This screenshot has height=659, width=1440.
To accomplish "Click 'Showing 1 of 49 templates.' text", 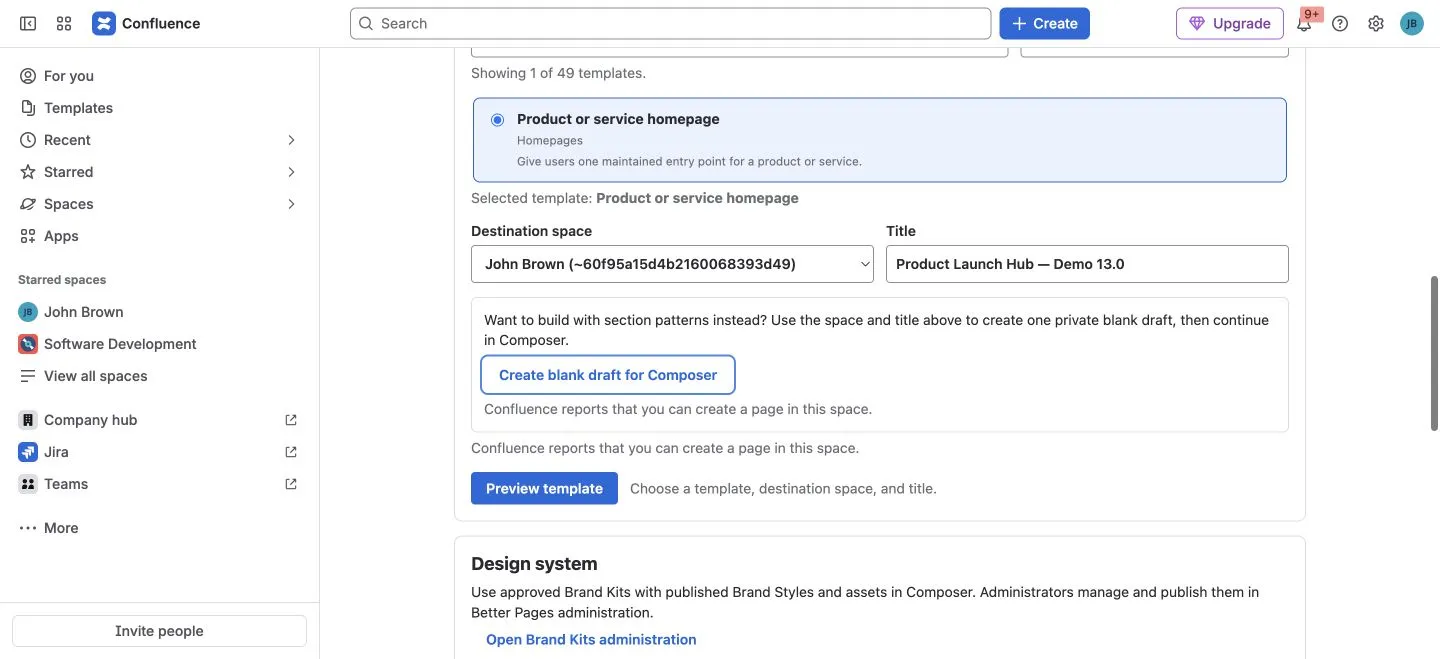I will click(x=558, y=73).
